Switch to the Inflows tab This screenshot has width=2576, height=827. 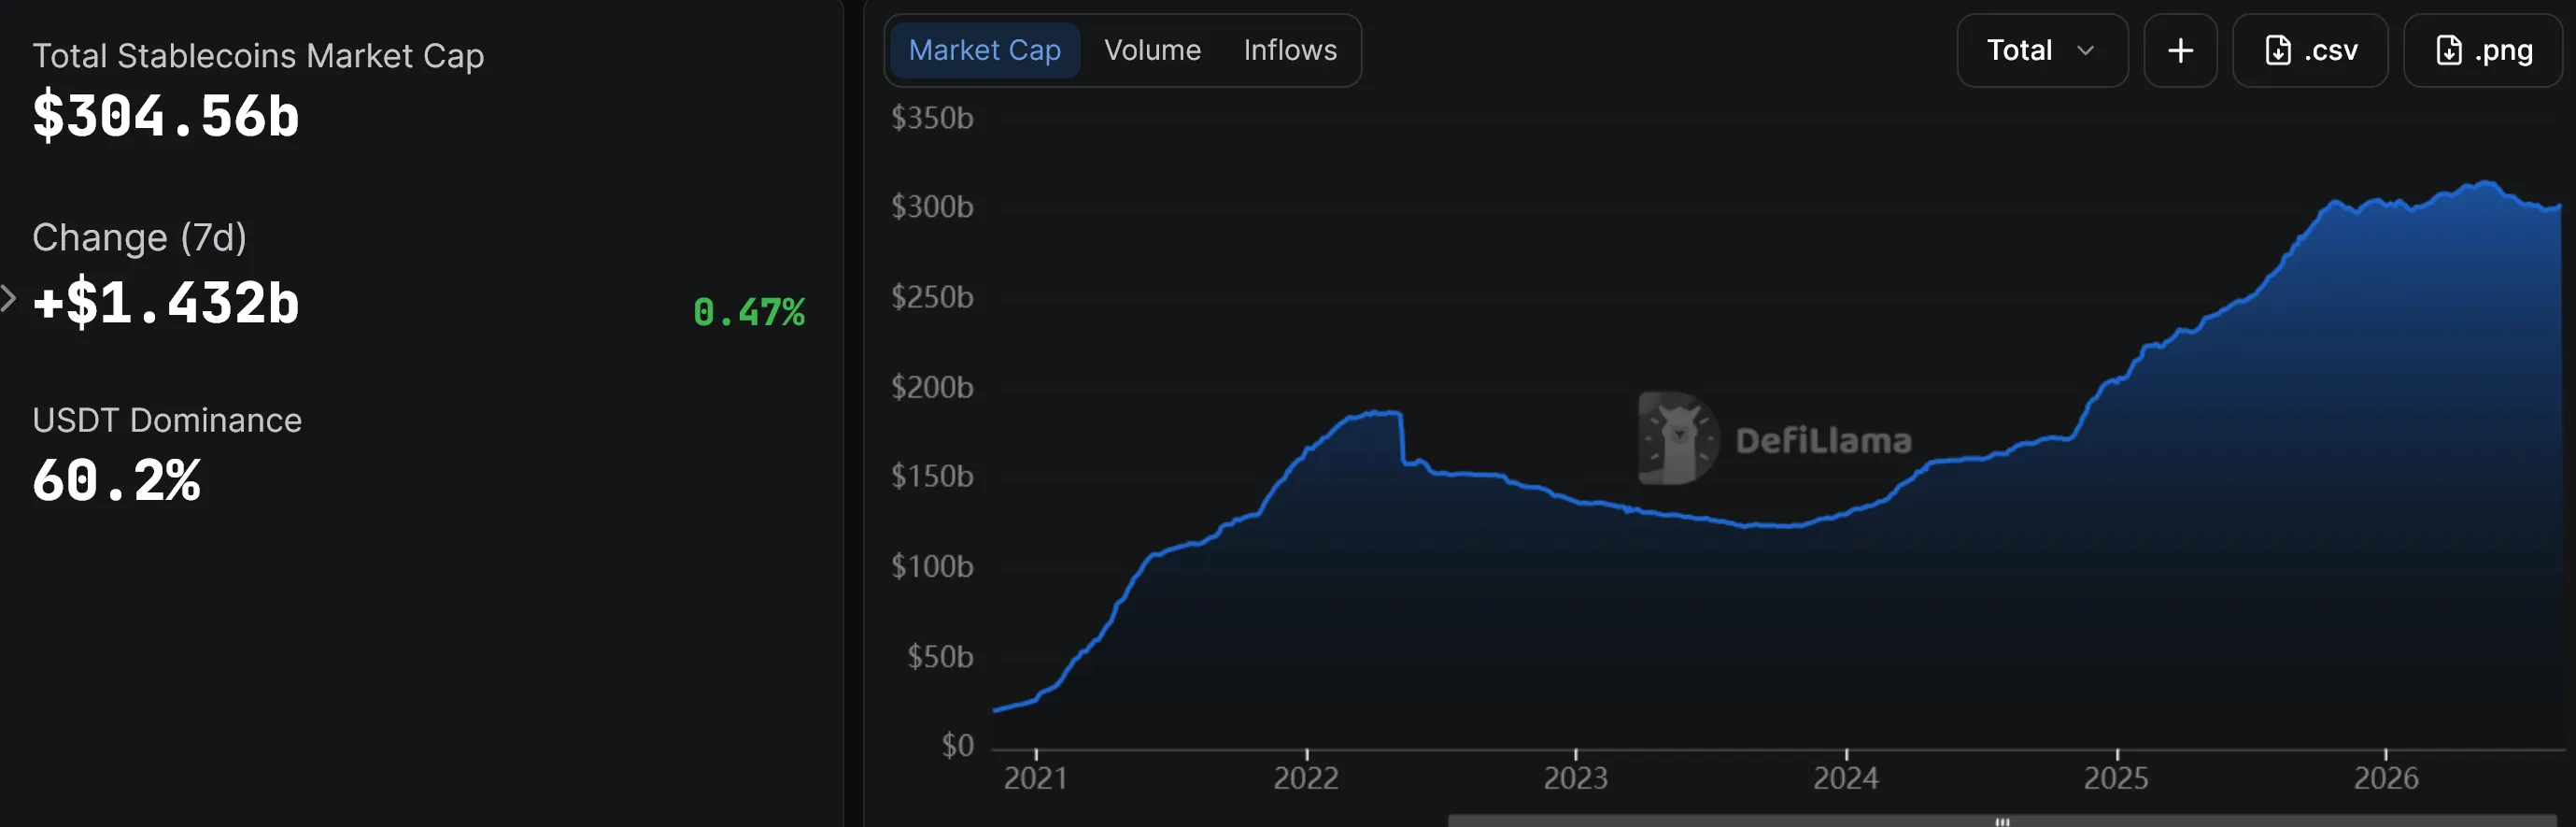coord(1289,50)
